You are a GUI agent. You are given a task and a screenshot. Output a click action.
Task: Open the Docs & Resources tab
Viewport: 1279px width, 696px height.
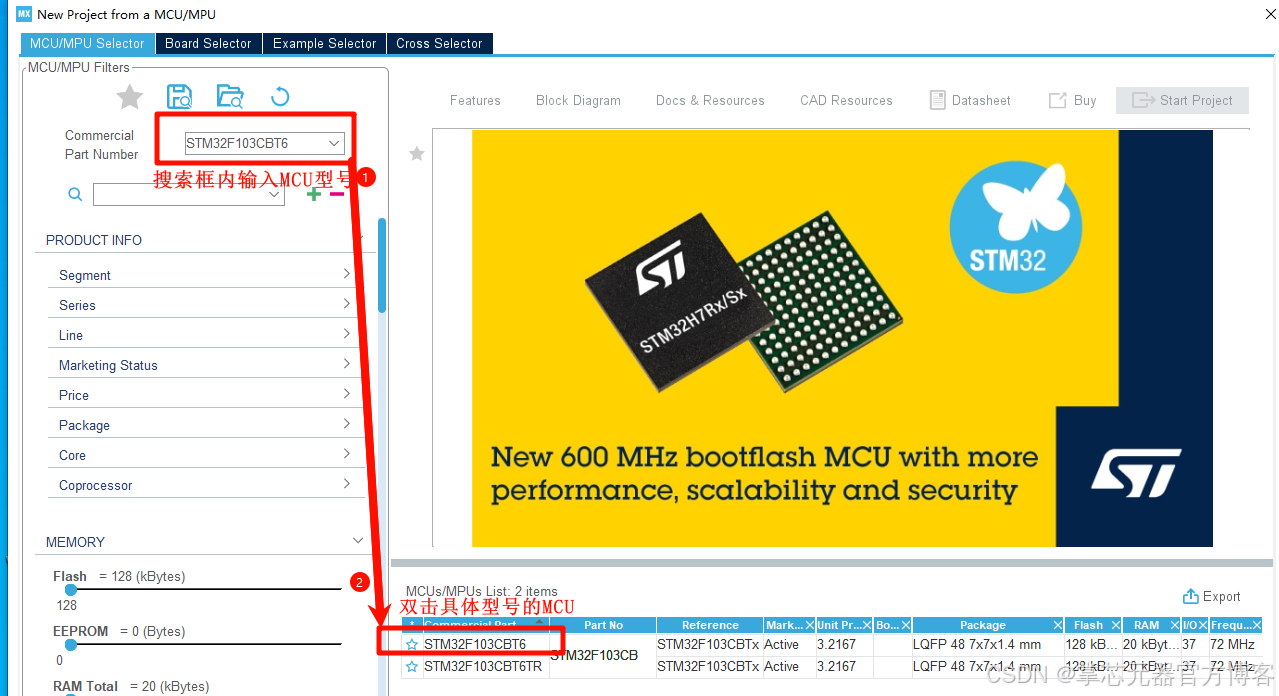click(710, 100)
